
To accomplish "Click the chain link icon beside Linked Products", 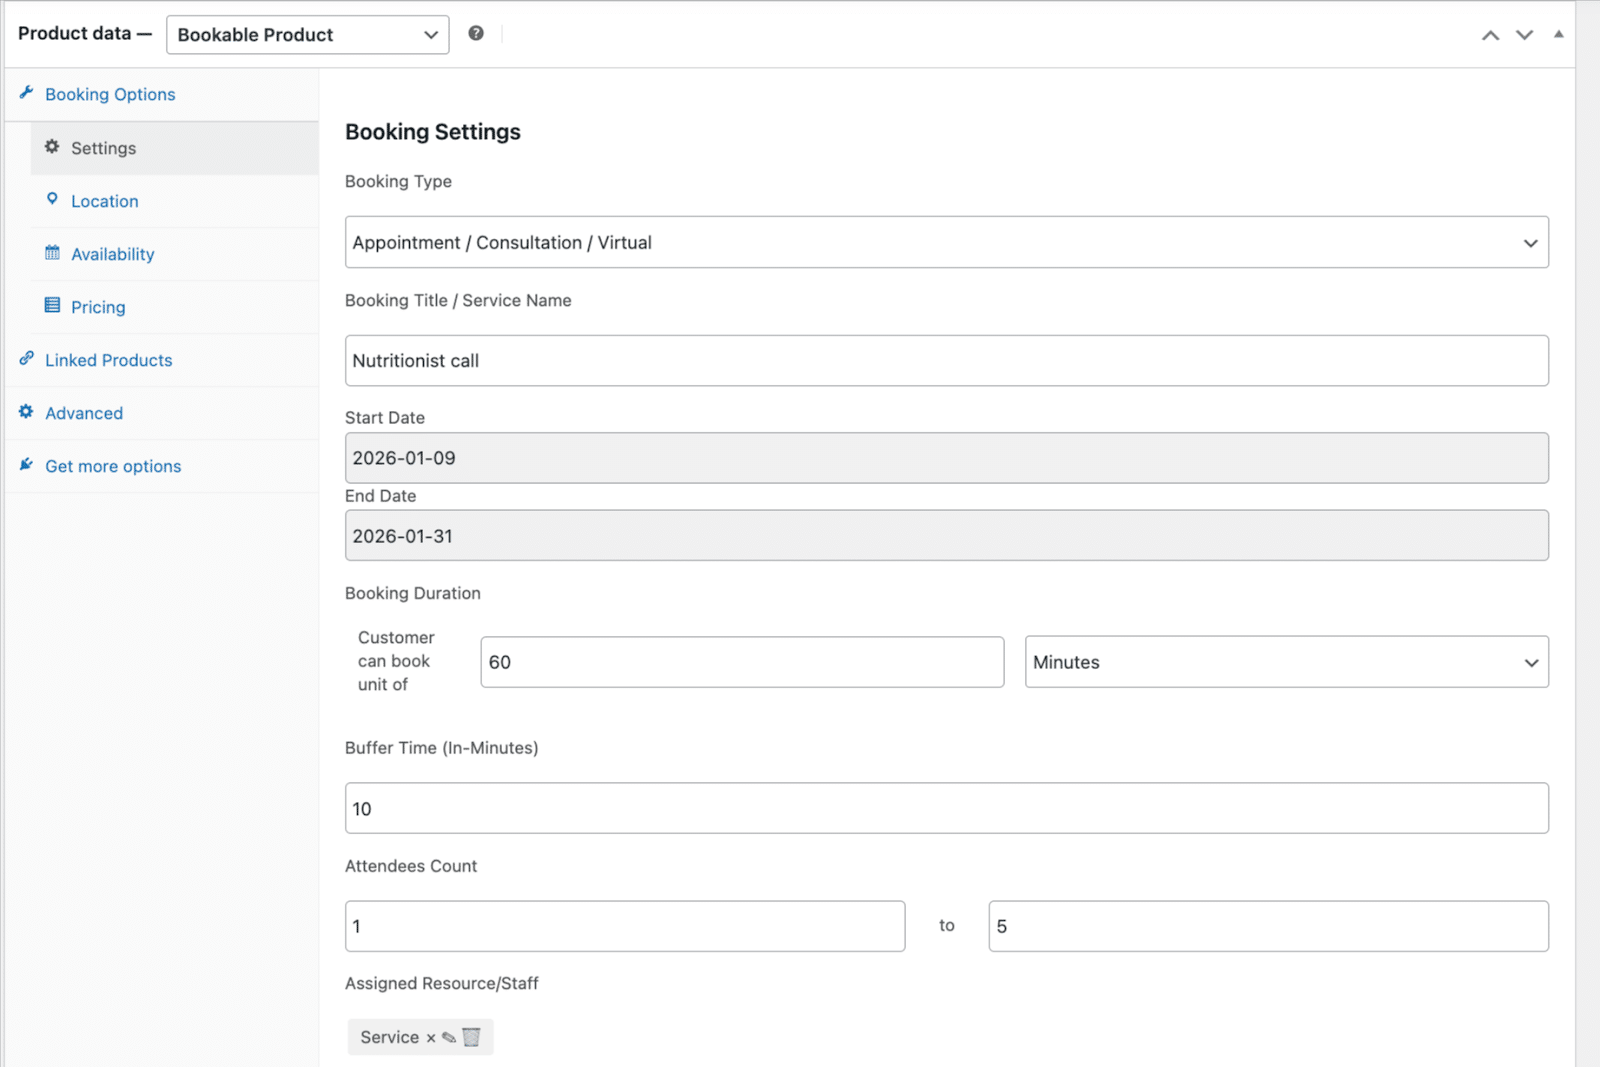I will [27, 358].
